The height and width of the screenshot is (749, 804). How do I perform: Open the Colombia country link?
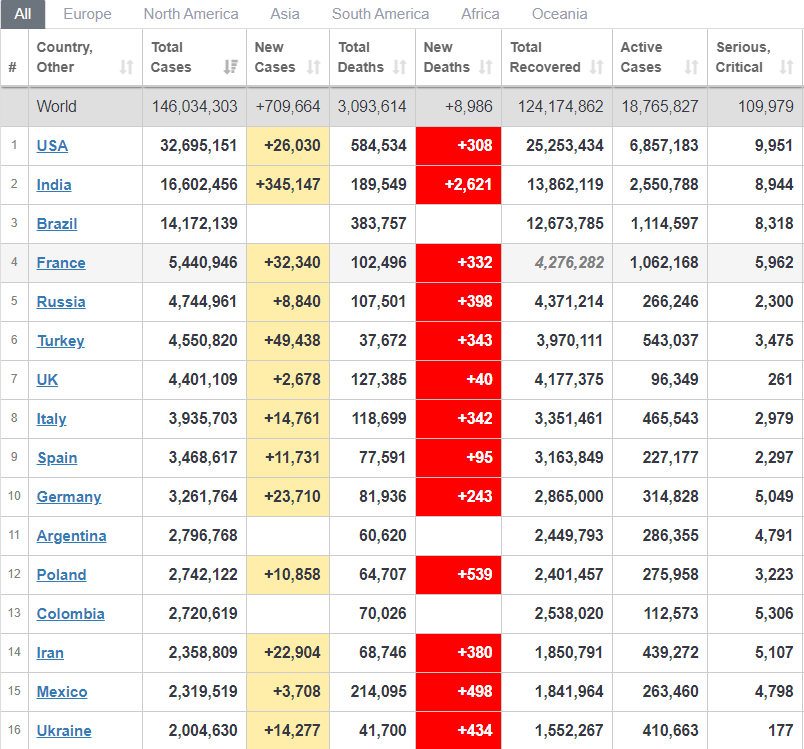71,614
